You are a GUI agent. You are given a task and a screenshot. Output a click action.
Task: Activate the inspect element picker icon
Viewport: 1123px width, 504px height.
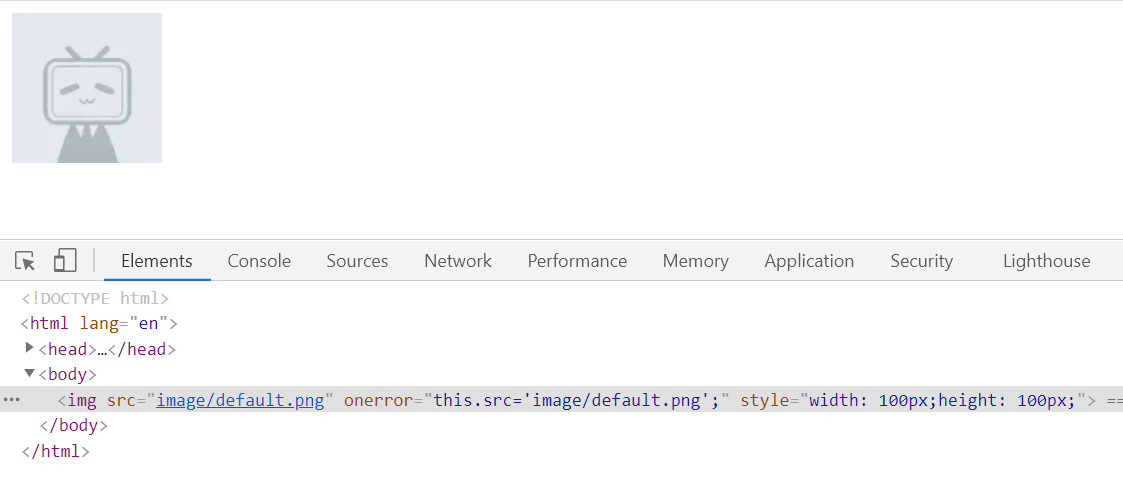pos(25,261)
